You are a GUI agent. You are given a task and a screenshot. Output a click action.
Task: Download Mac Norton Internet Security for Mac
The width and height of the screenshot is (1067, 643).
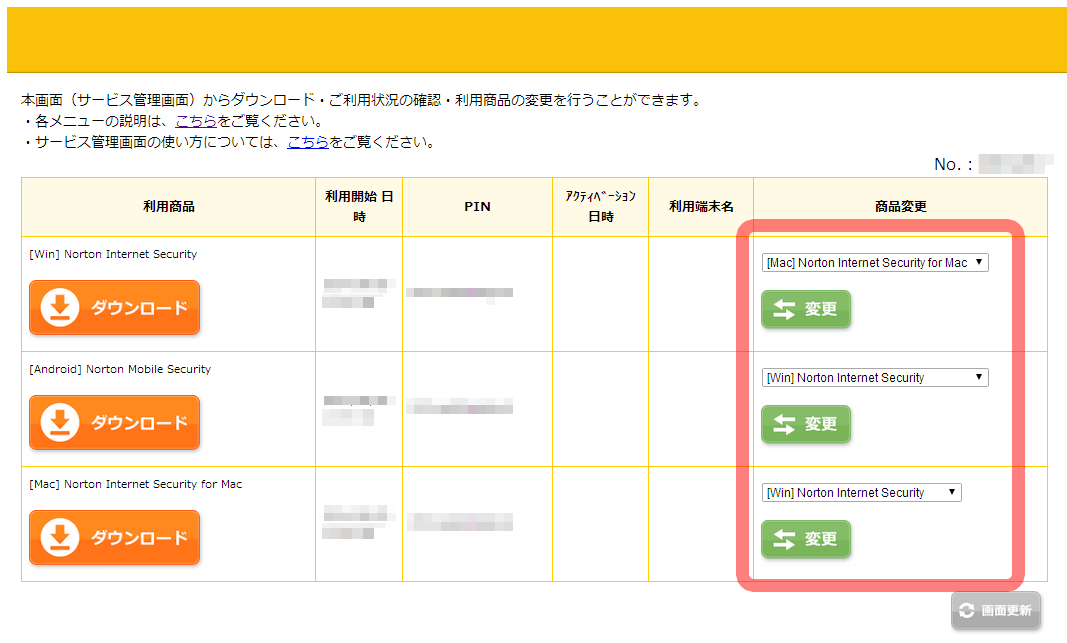click(114, 538)
